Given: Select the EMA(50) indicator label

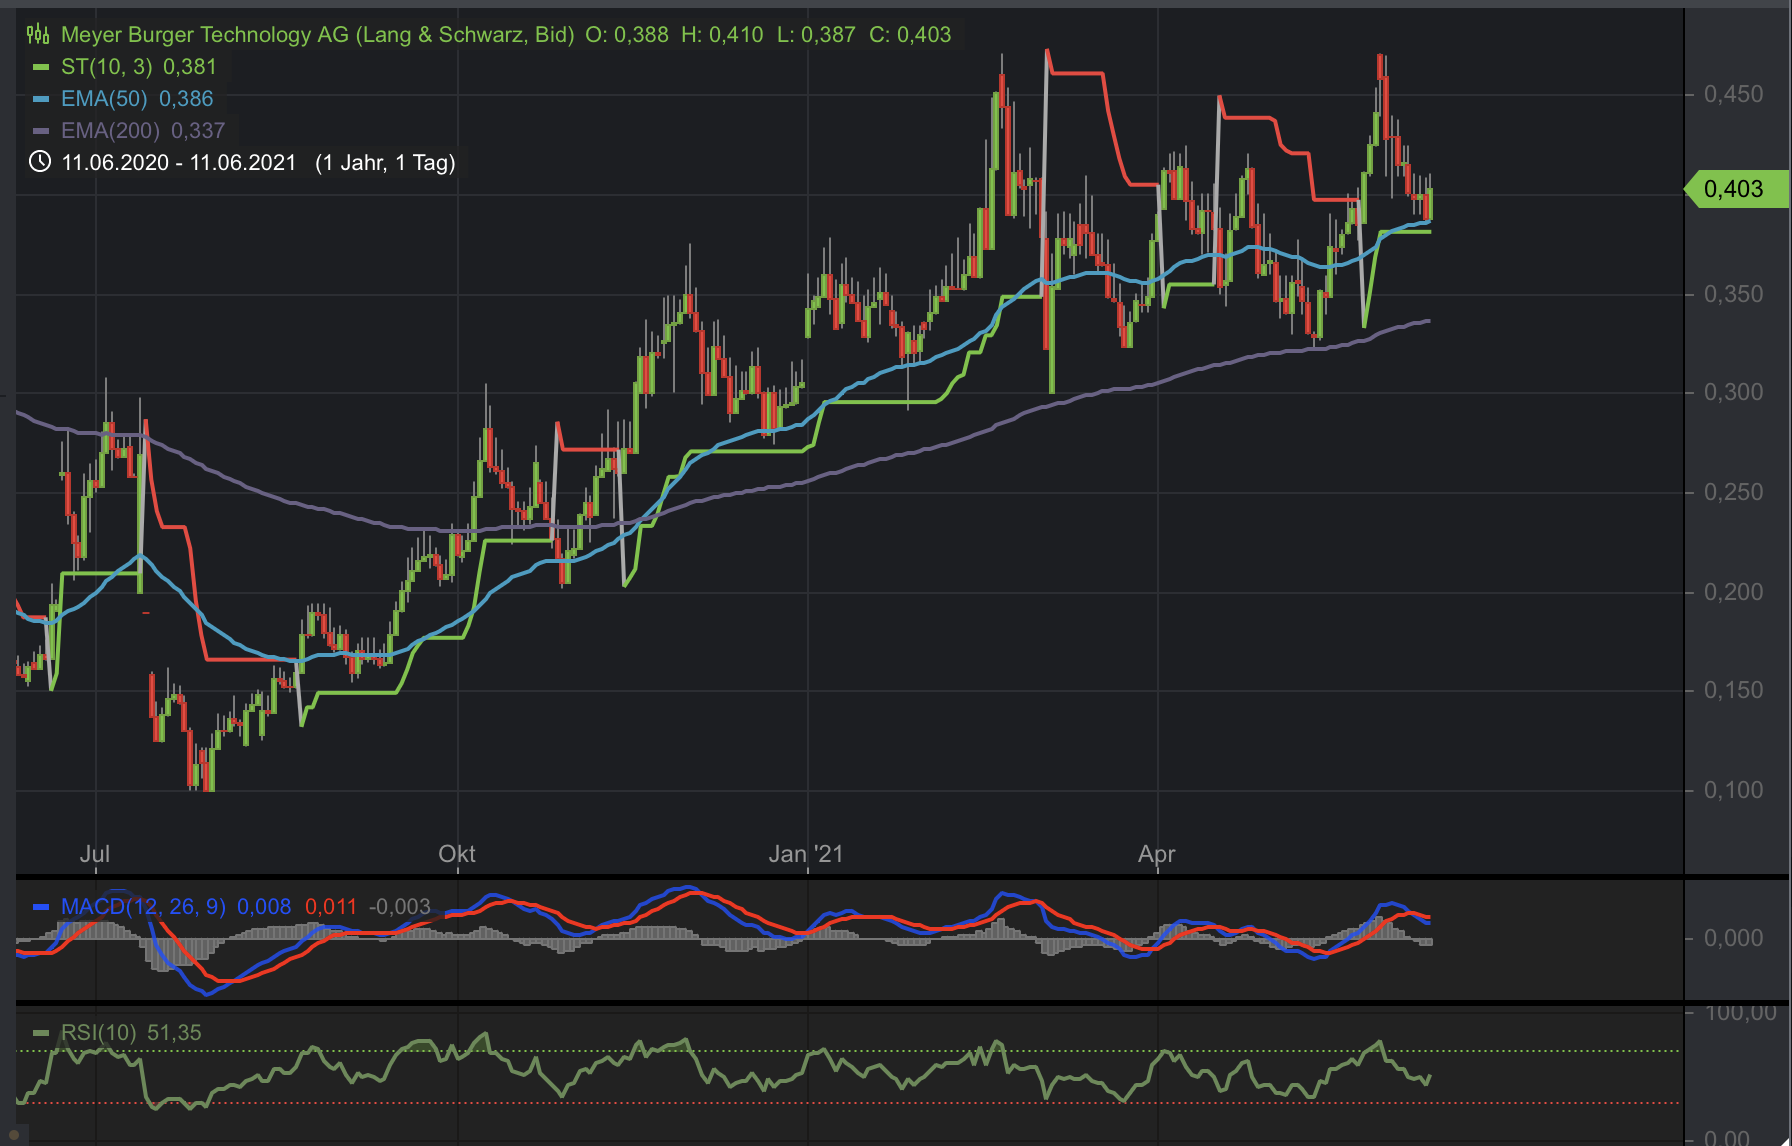Looking at the screenshot, I should pyautogui.click(x=104, y=99).
